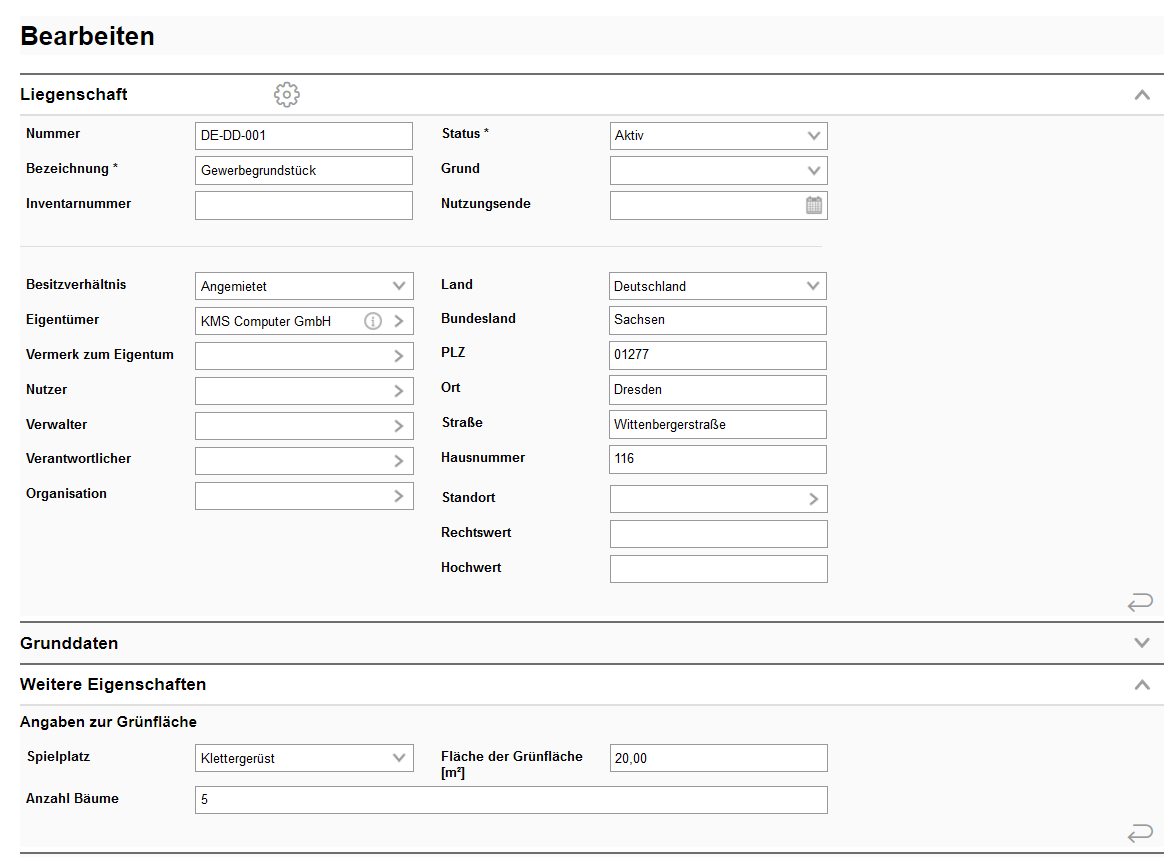The width and height of the screenshot is (1169, 857).
Task: Open the Verwalter selection arrow
Action: pyautogui.click(x=399, y=426)
